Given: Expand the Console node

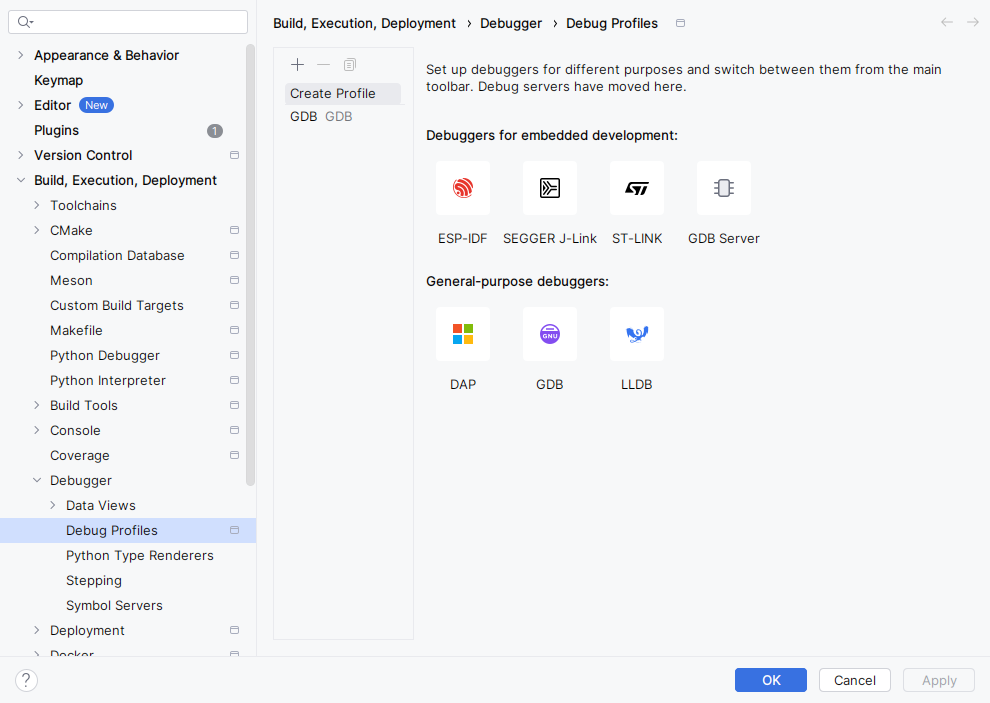Looking at the screenshot, I should pyautogui.click(x=37, y=431).
